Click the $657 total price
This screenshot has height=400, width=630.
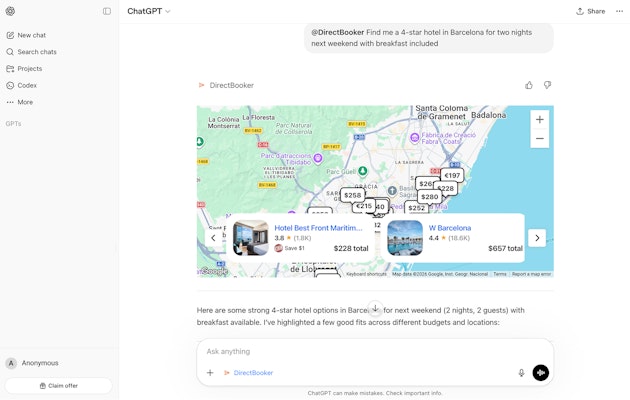505,249
